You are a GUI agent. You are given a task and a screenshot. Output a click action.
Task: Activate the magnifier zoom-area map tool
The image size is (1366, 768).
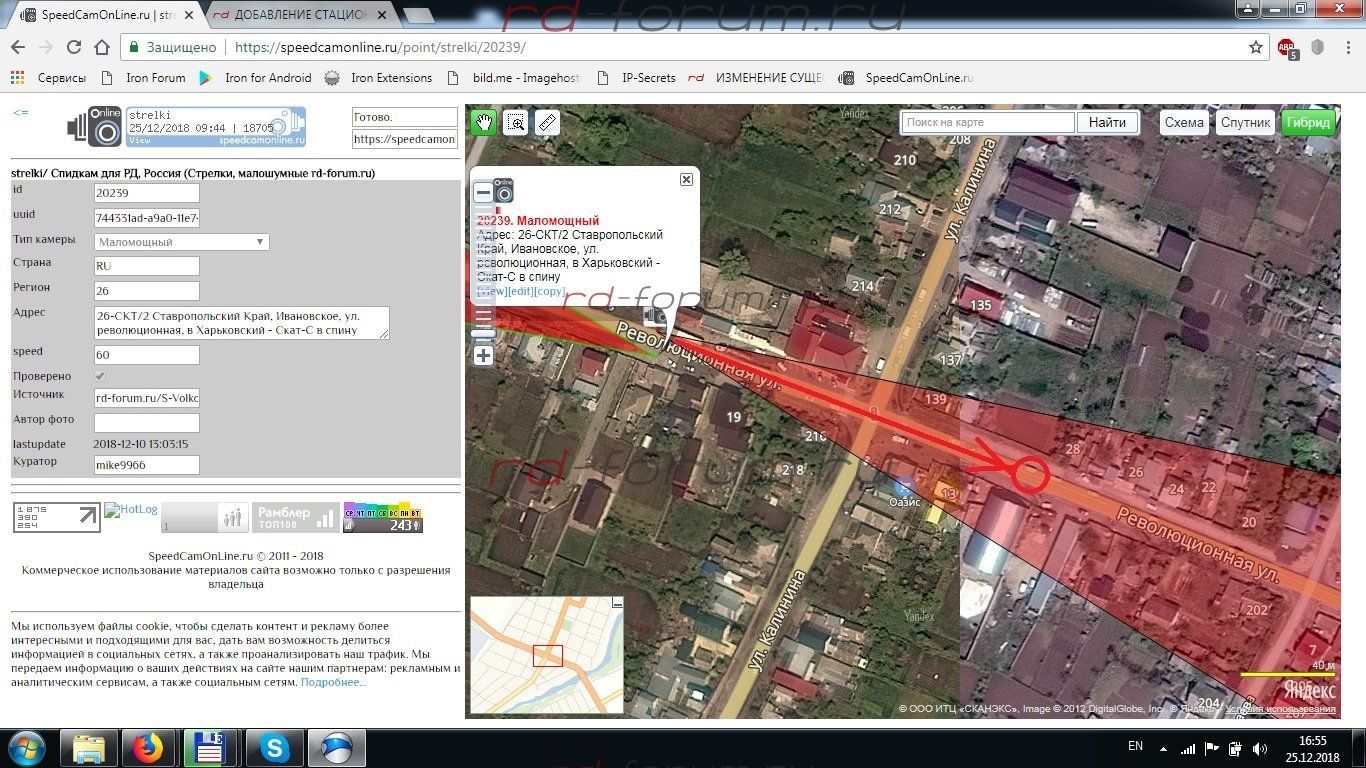coord(515,122)
